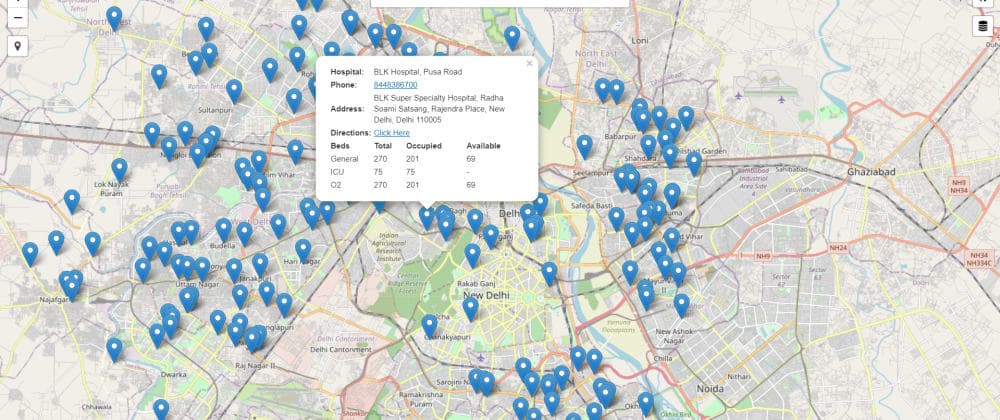The width and height of the screenshot is (1000, 420).
Task: Select the marker near Dwarka
Action: coord(114,348)
